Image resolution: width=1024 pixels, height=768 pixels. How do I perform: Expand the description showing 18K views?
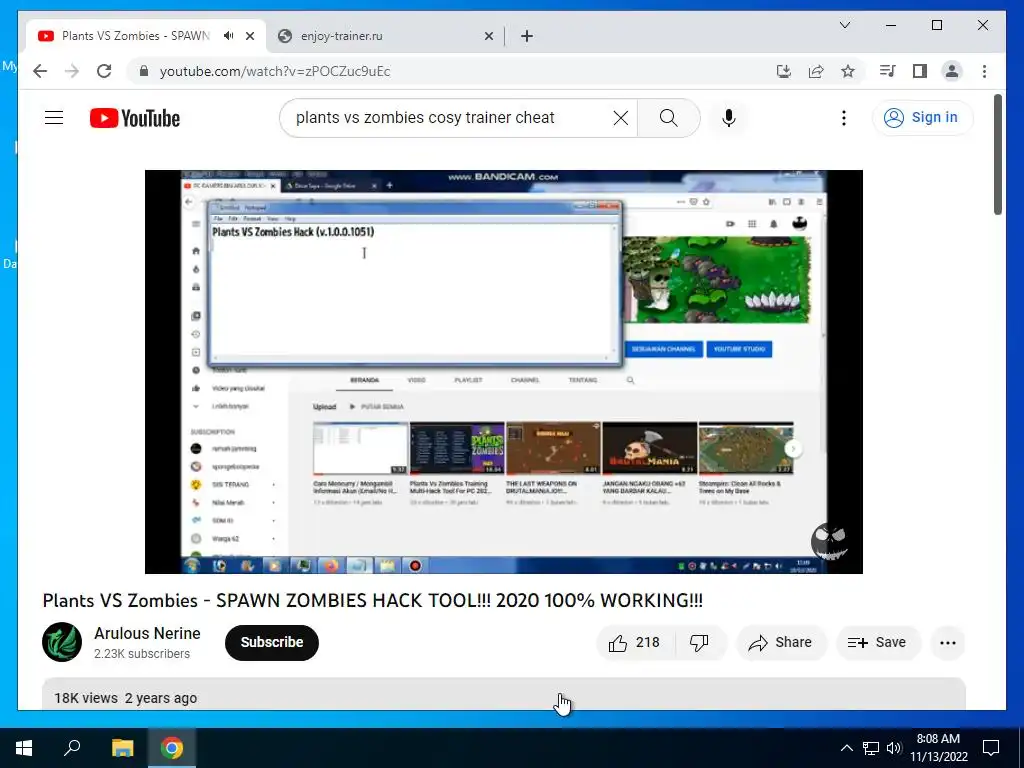(504, 694)
